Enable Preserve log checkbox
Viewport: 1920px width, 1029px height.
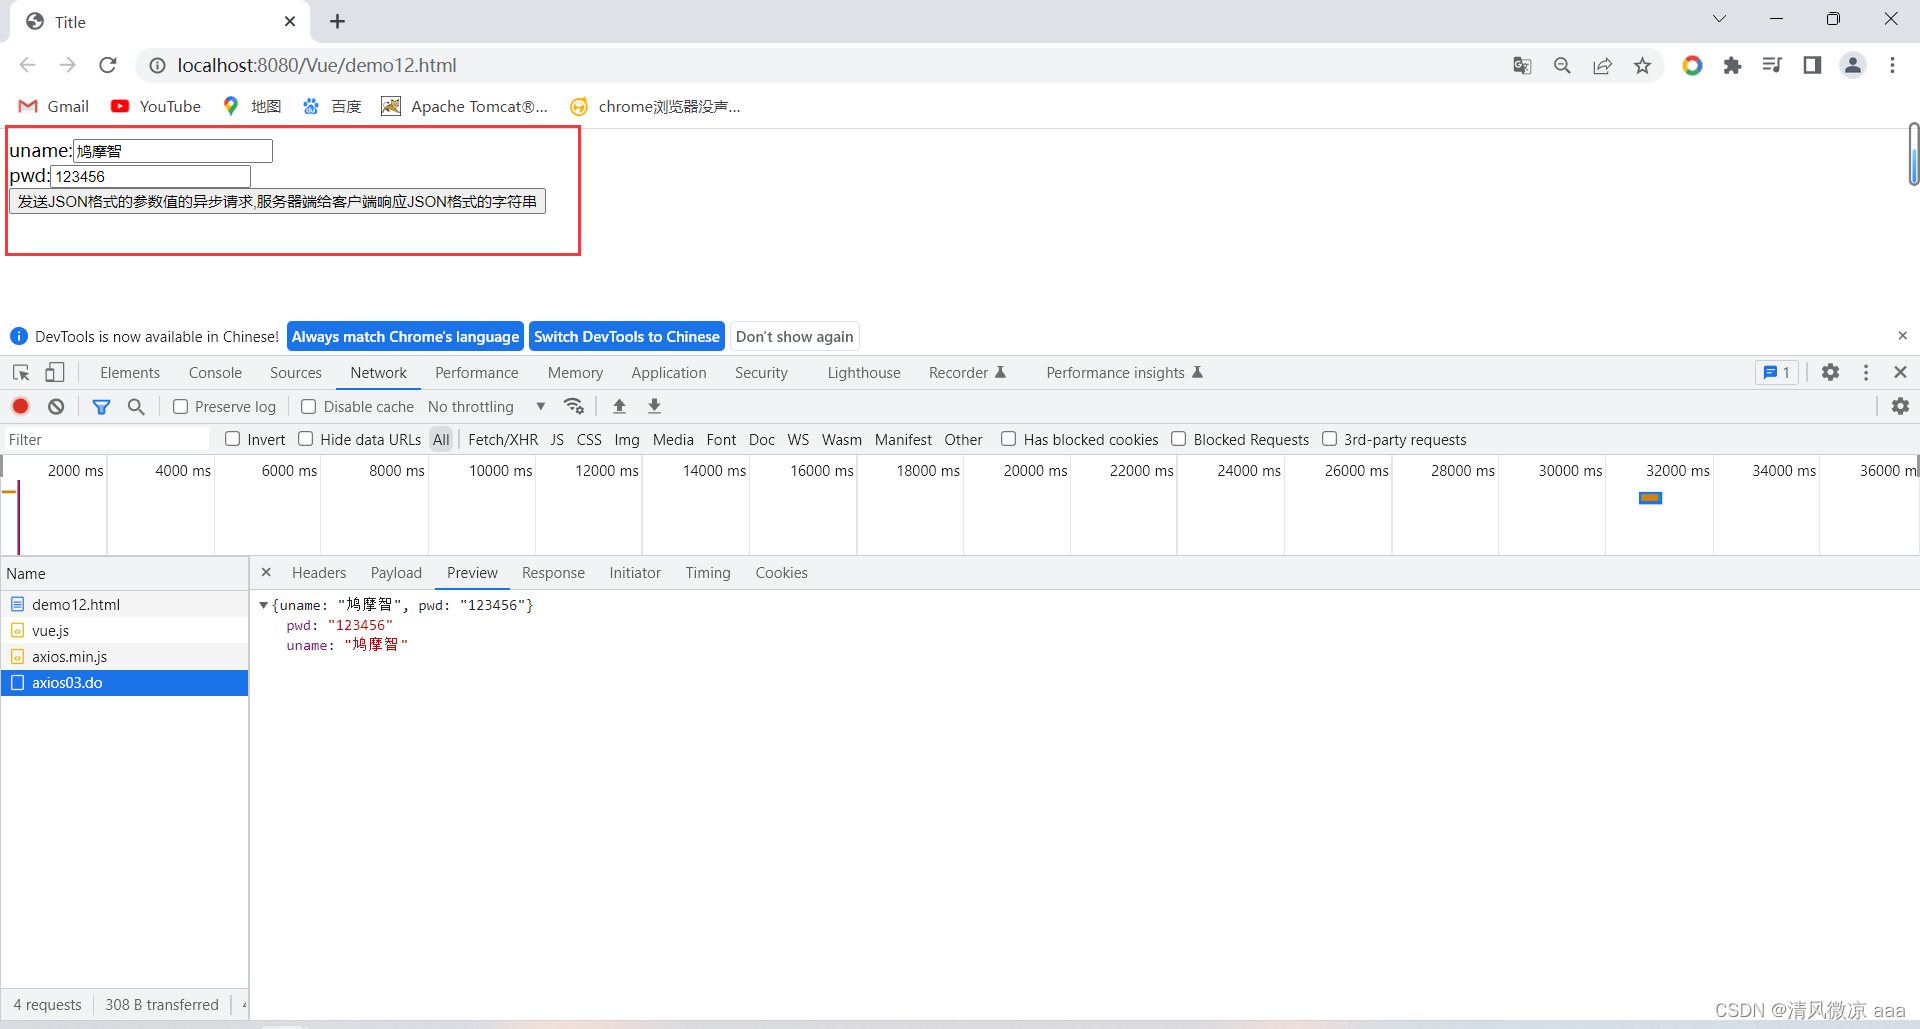point(181,406)
